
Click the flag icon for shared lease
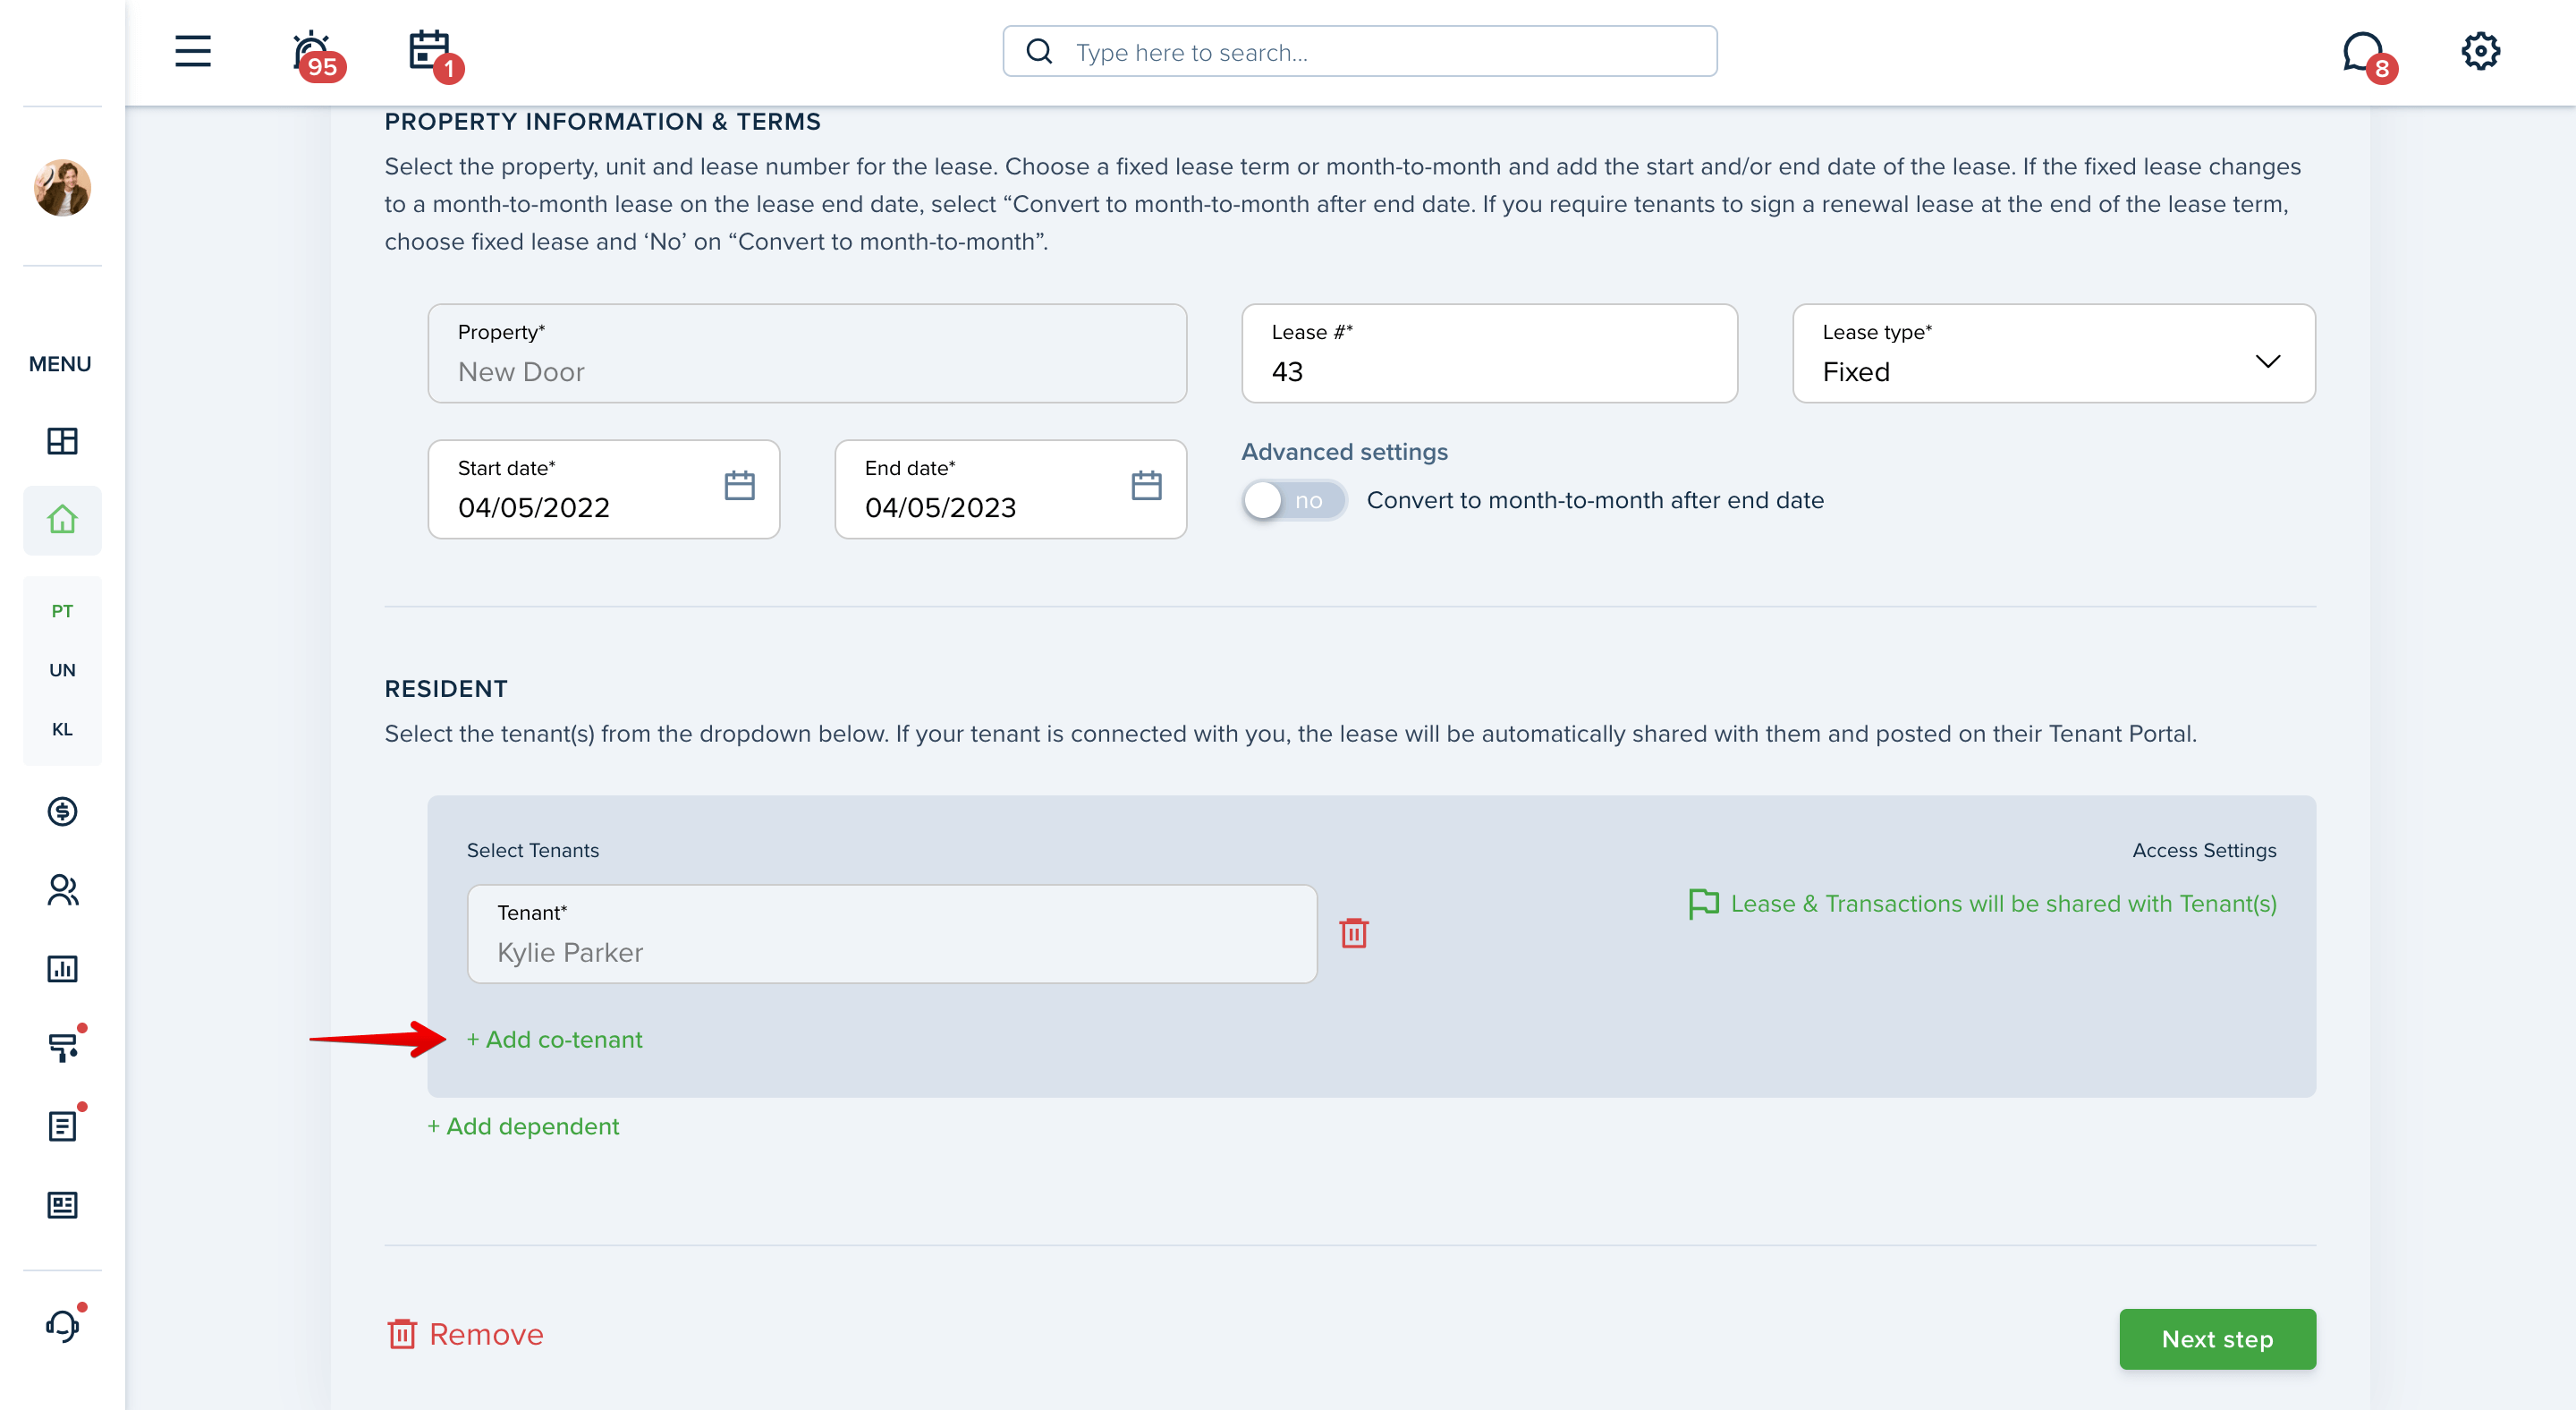pos(1703,904)
